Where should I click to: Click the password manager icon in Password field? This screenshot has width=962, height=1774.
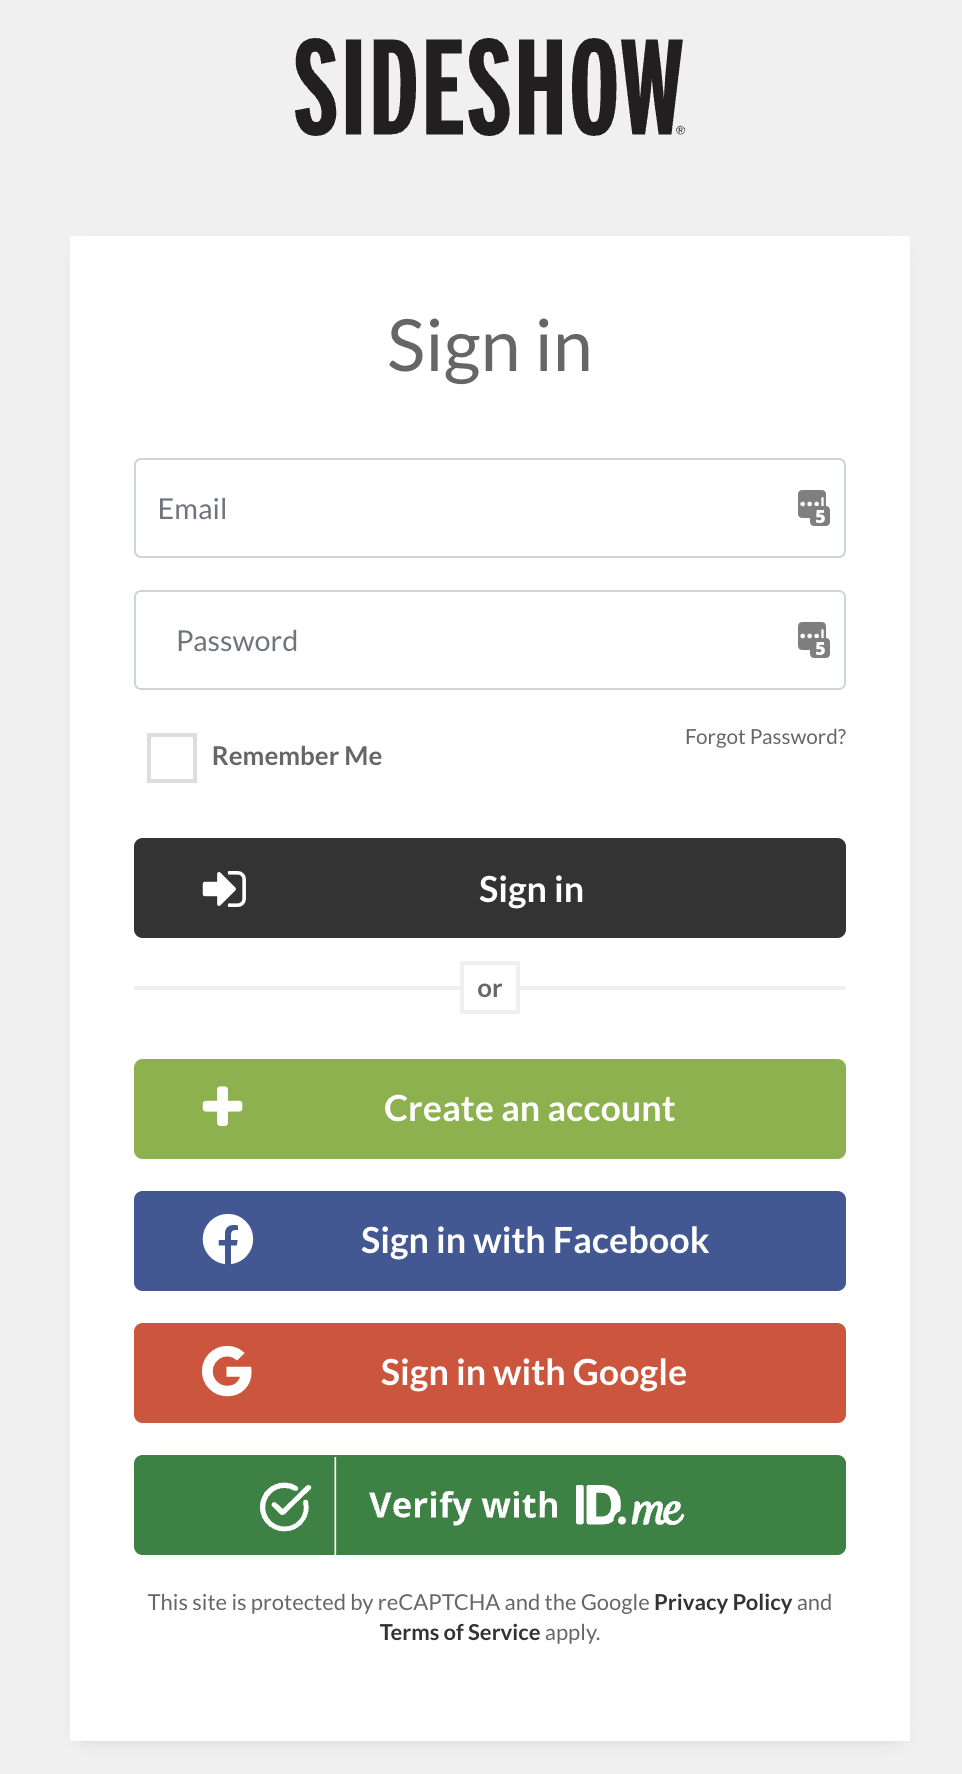[x=813, y=640]
